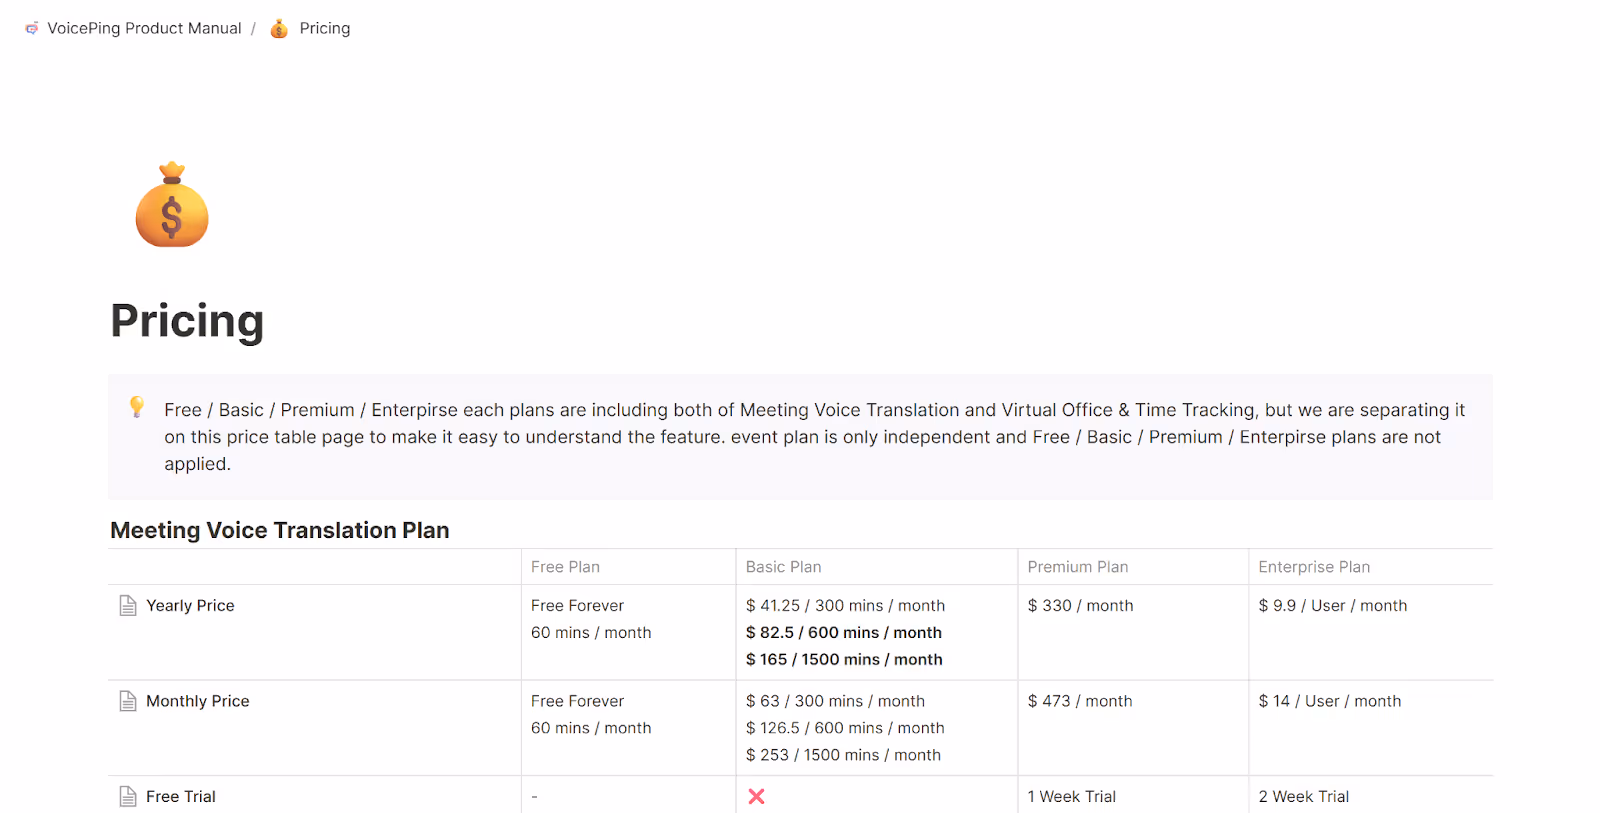The width and height of the screenshot is (1600, 813).
Task: Click "$ 253 / 1500 mins / month" value
Action: coord(843,755)
